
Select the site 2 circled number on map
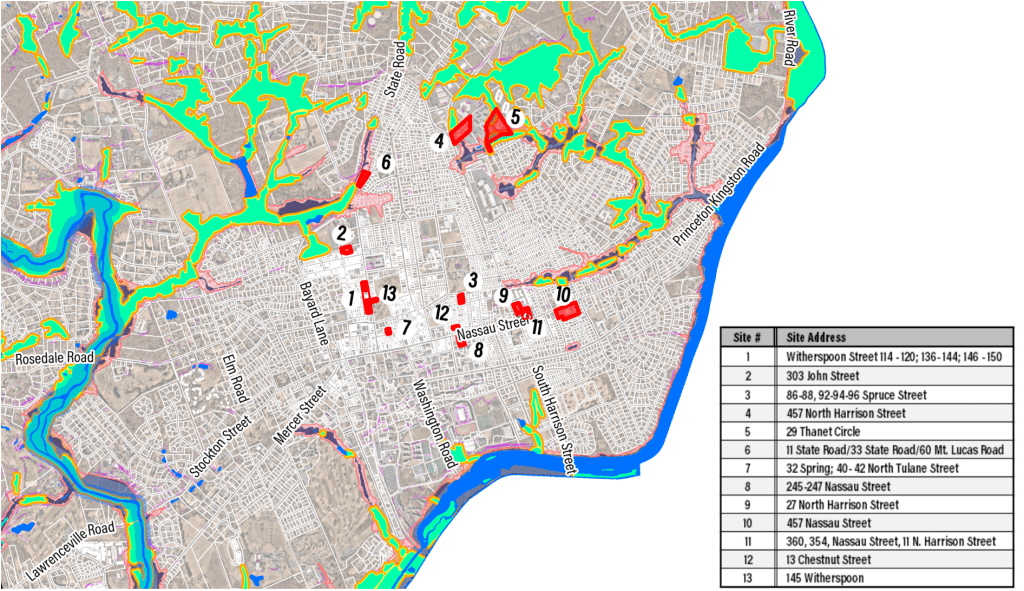[x=342, y=234]
